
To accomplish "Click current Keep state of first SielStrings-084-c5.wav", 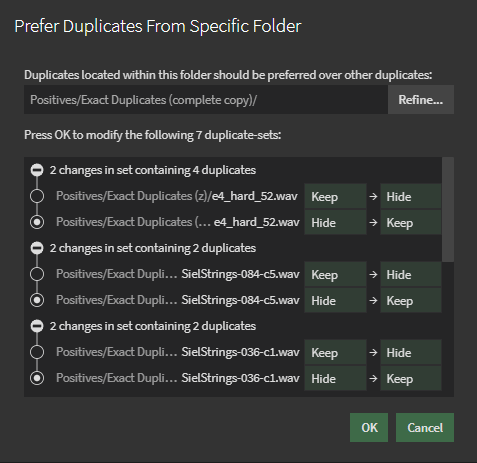I will [335, 274].
